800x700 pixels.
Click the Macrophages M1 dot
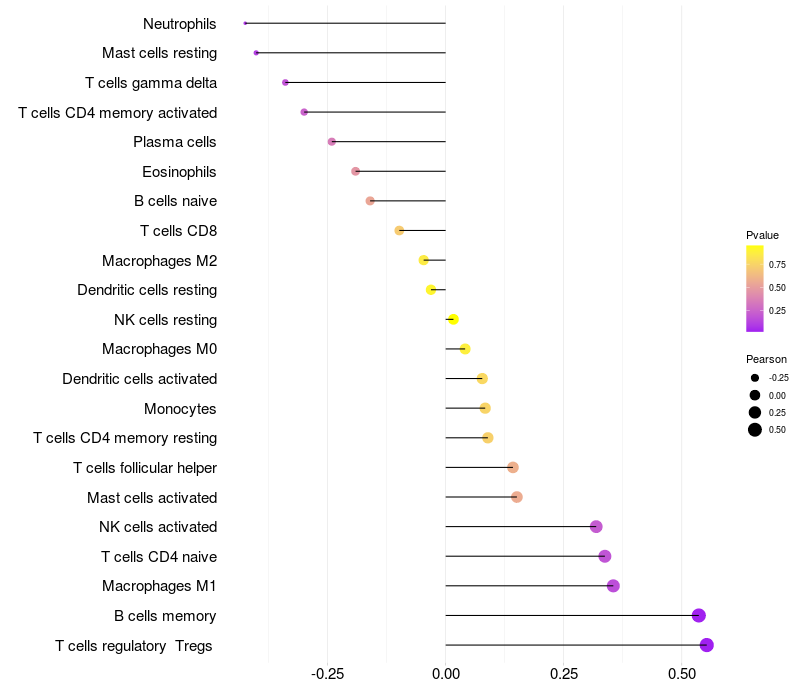[x=613, y=586]
